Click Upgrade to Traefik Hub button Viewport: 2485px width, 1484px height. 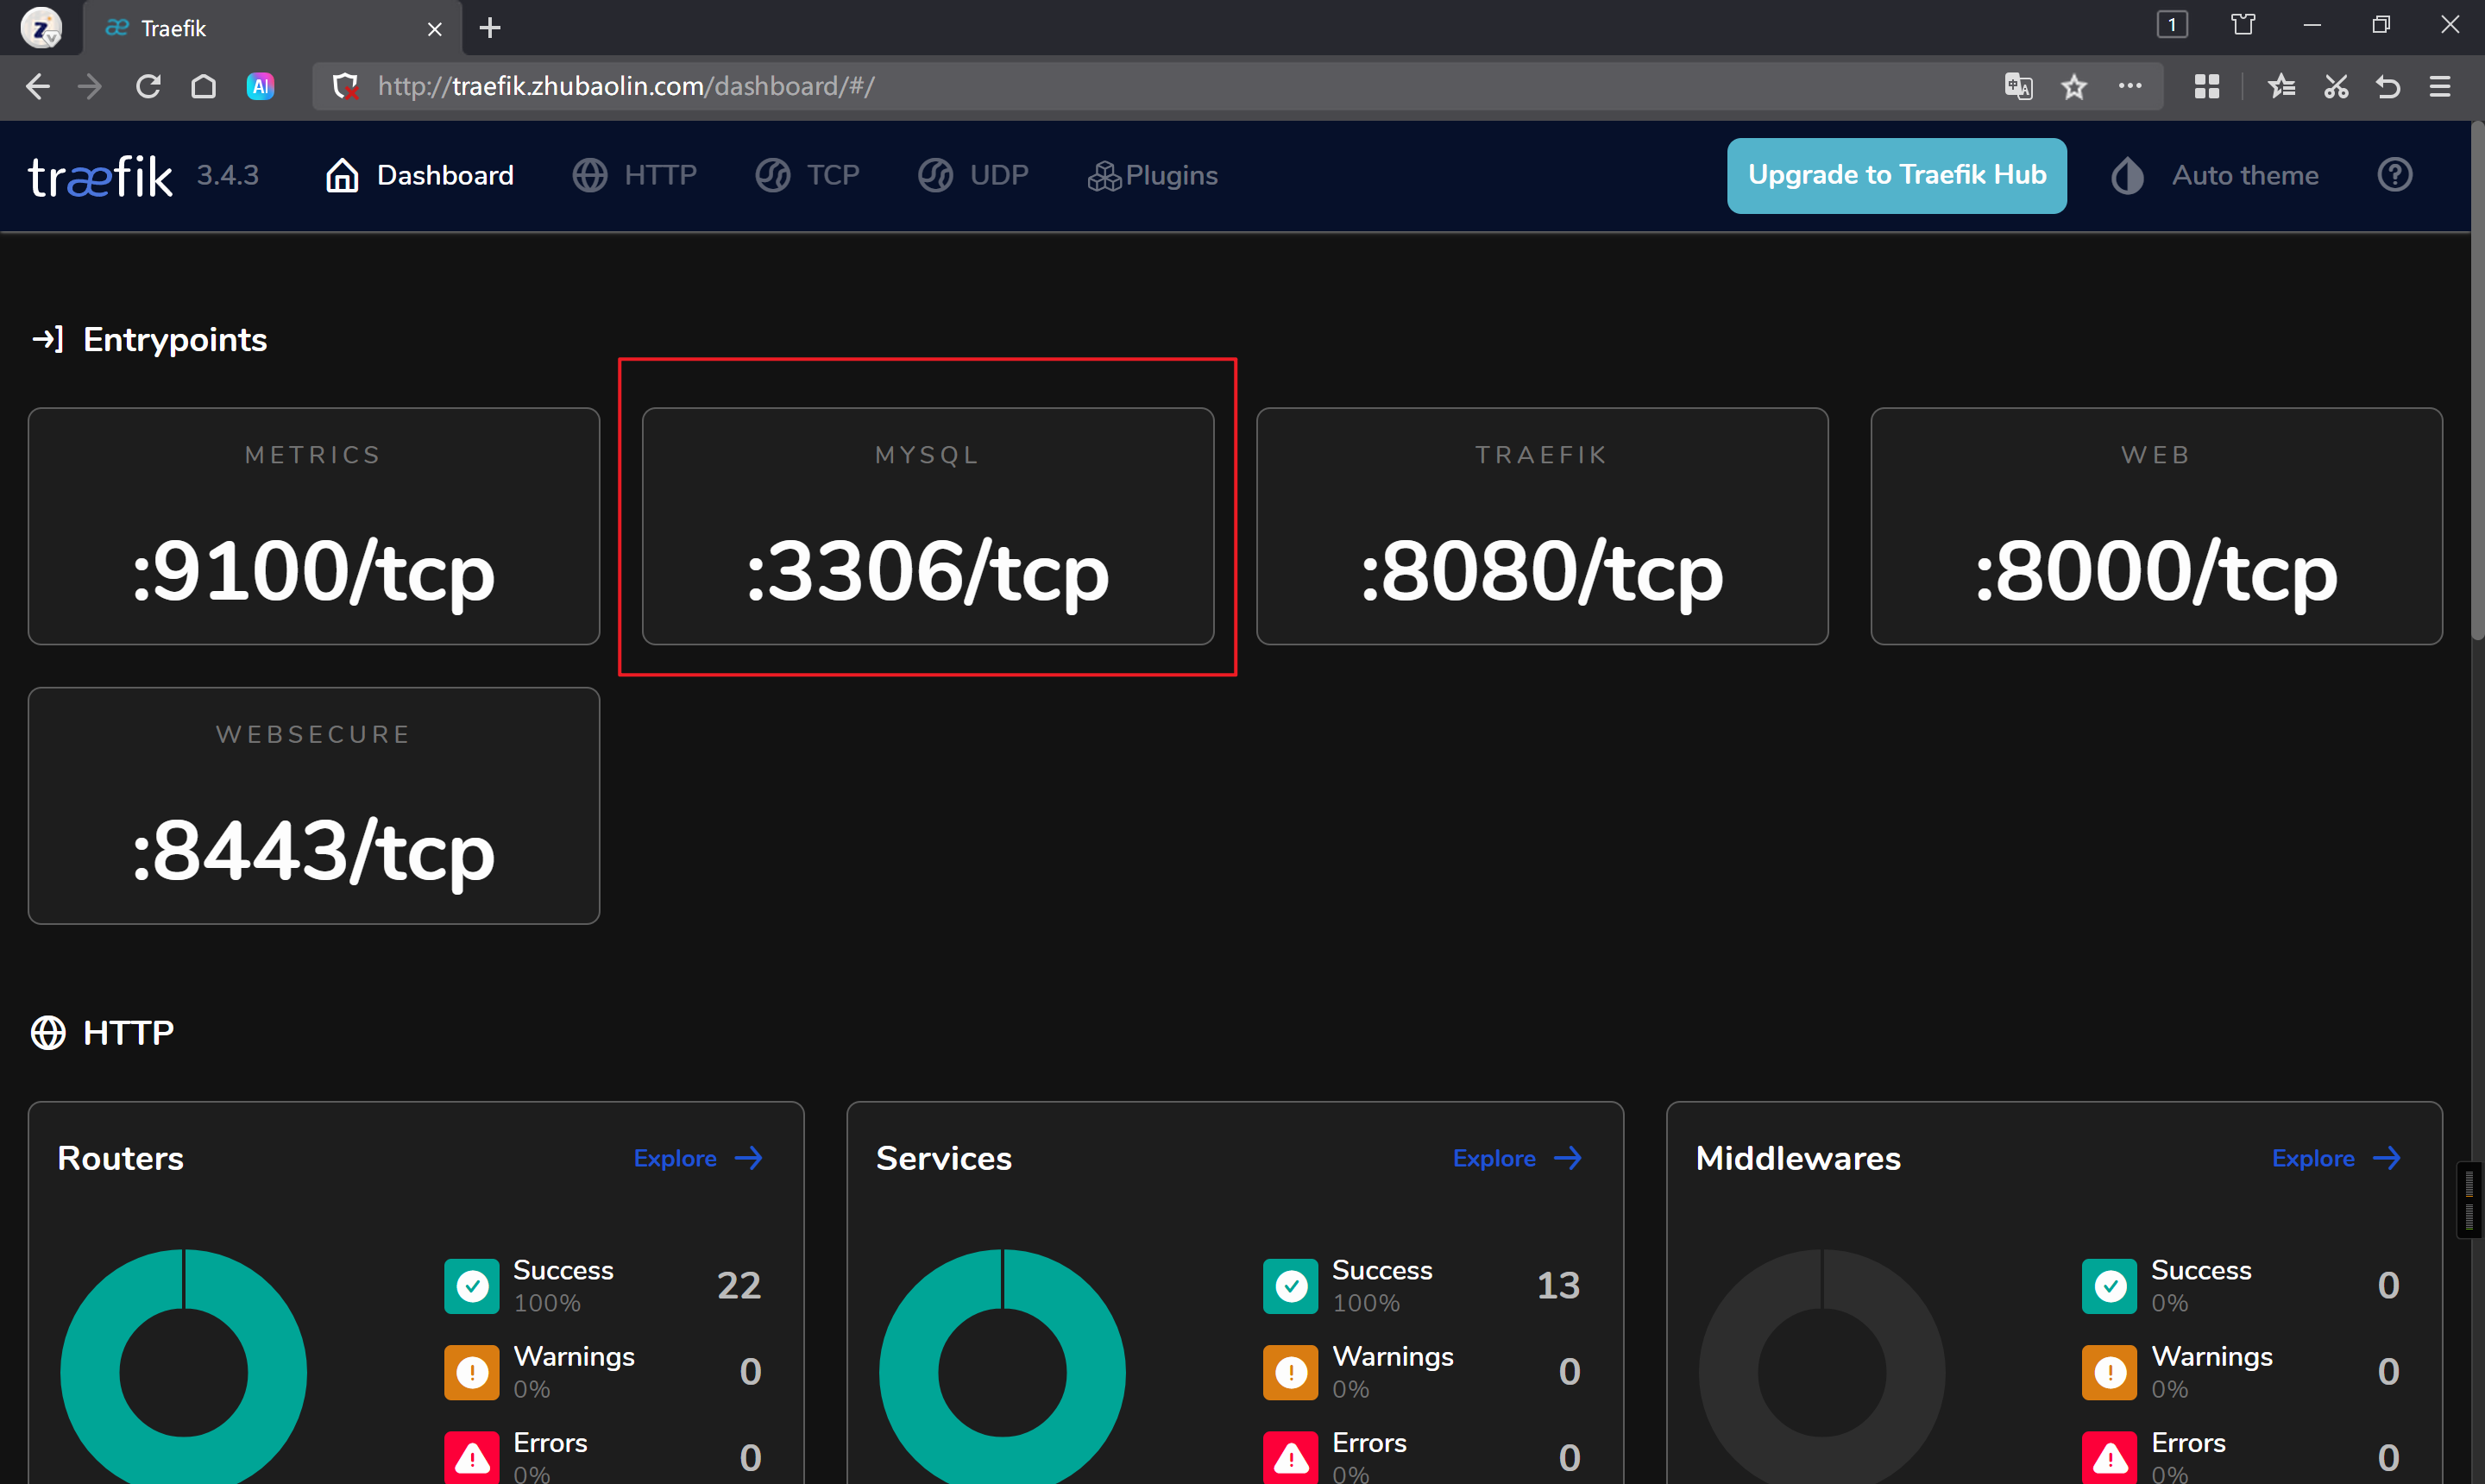tap(1896, 176)
